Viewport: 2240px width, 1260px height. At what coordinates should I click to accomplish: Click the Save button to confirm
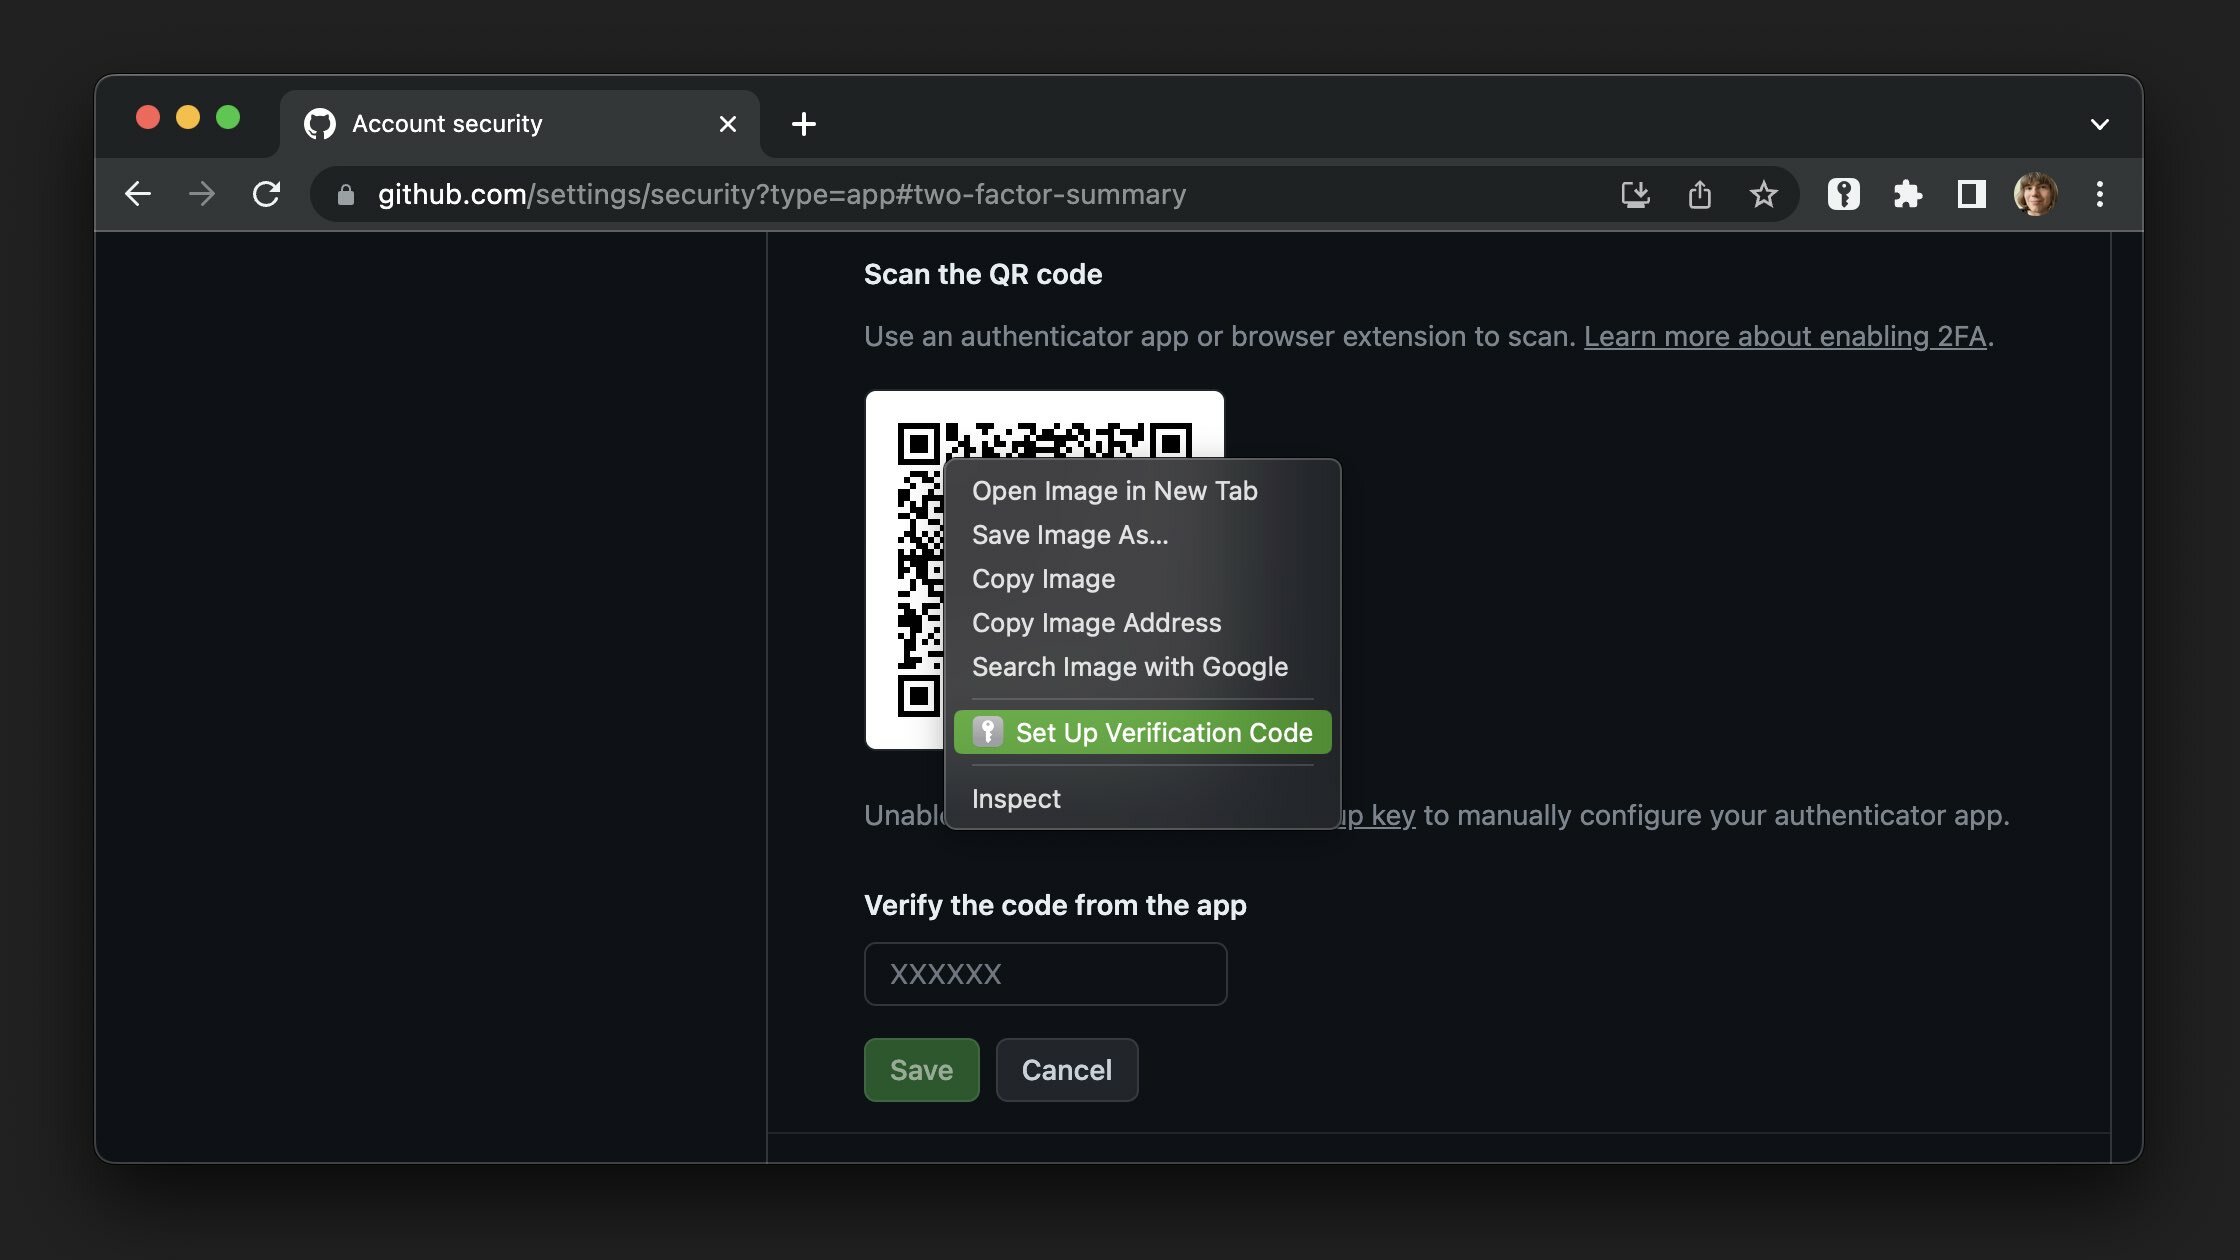(x=920, y=1069)
